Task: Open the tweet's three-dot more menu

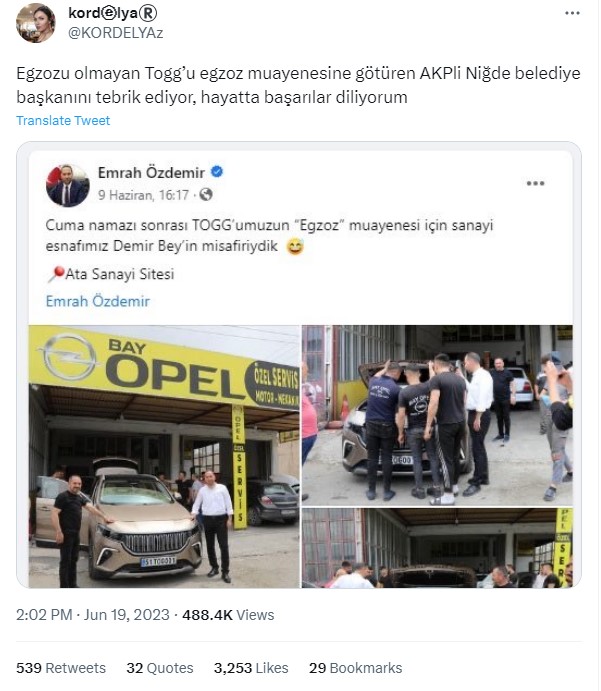Action: pos(572,13)
